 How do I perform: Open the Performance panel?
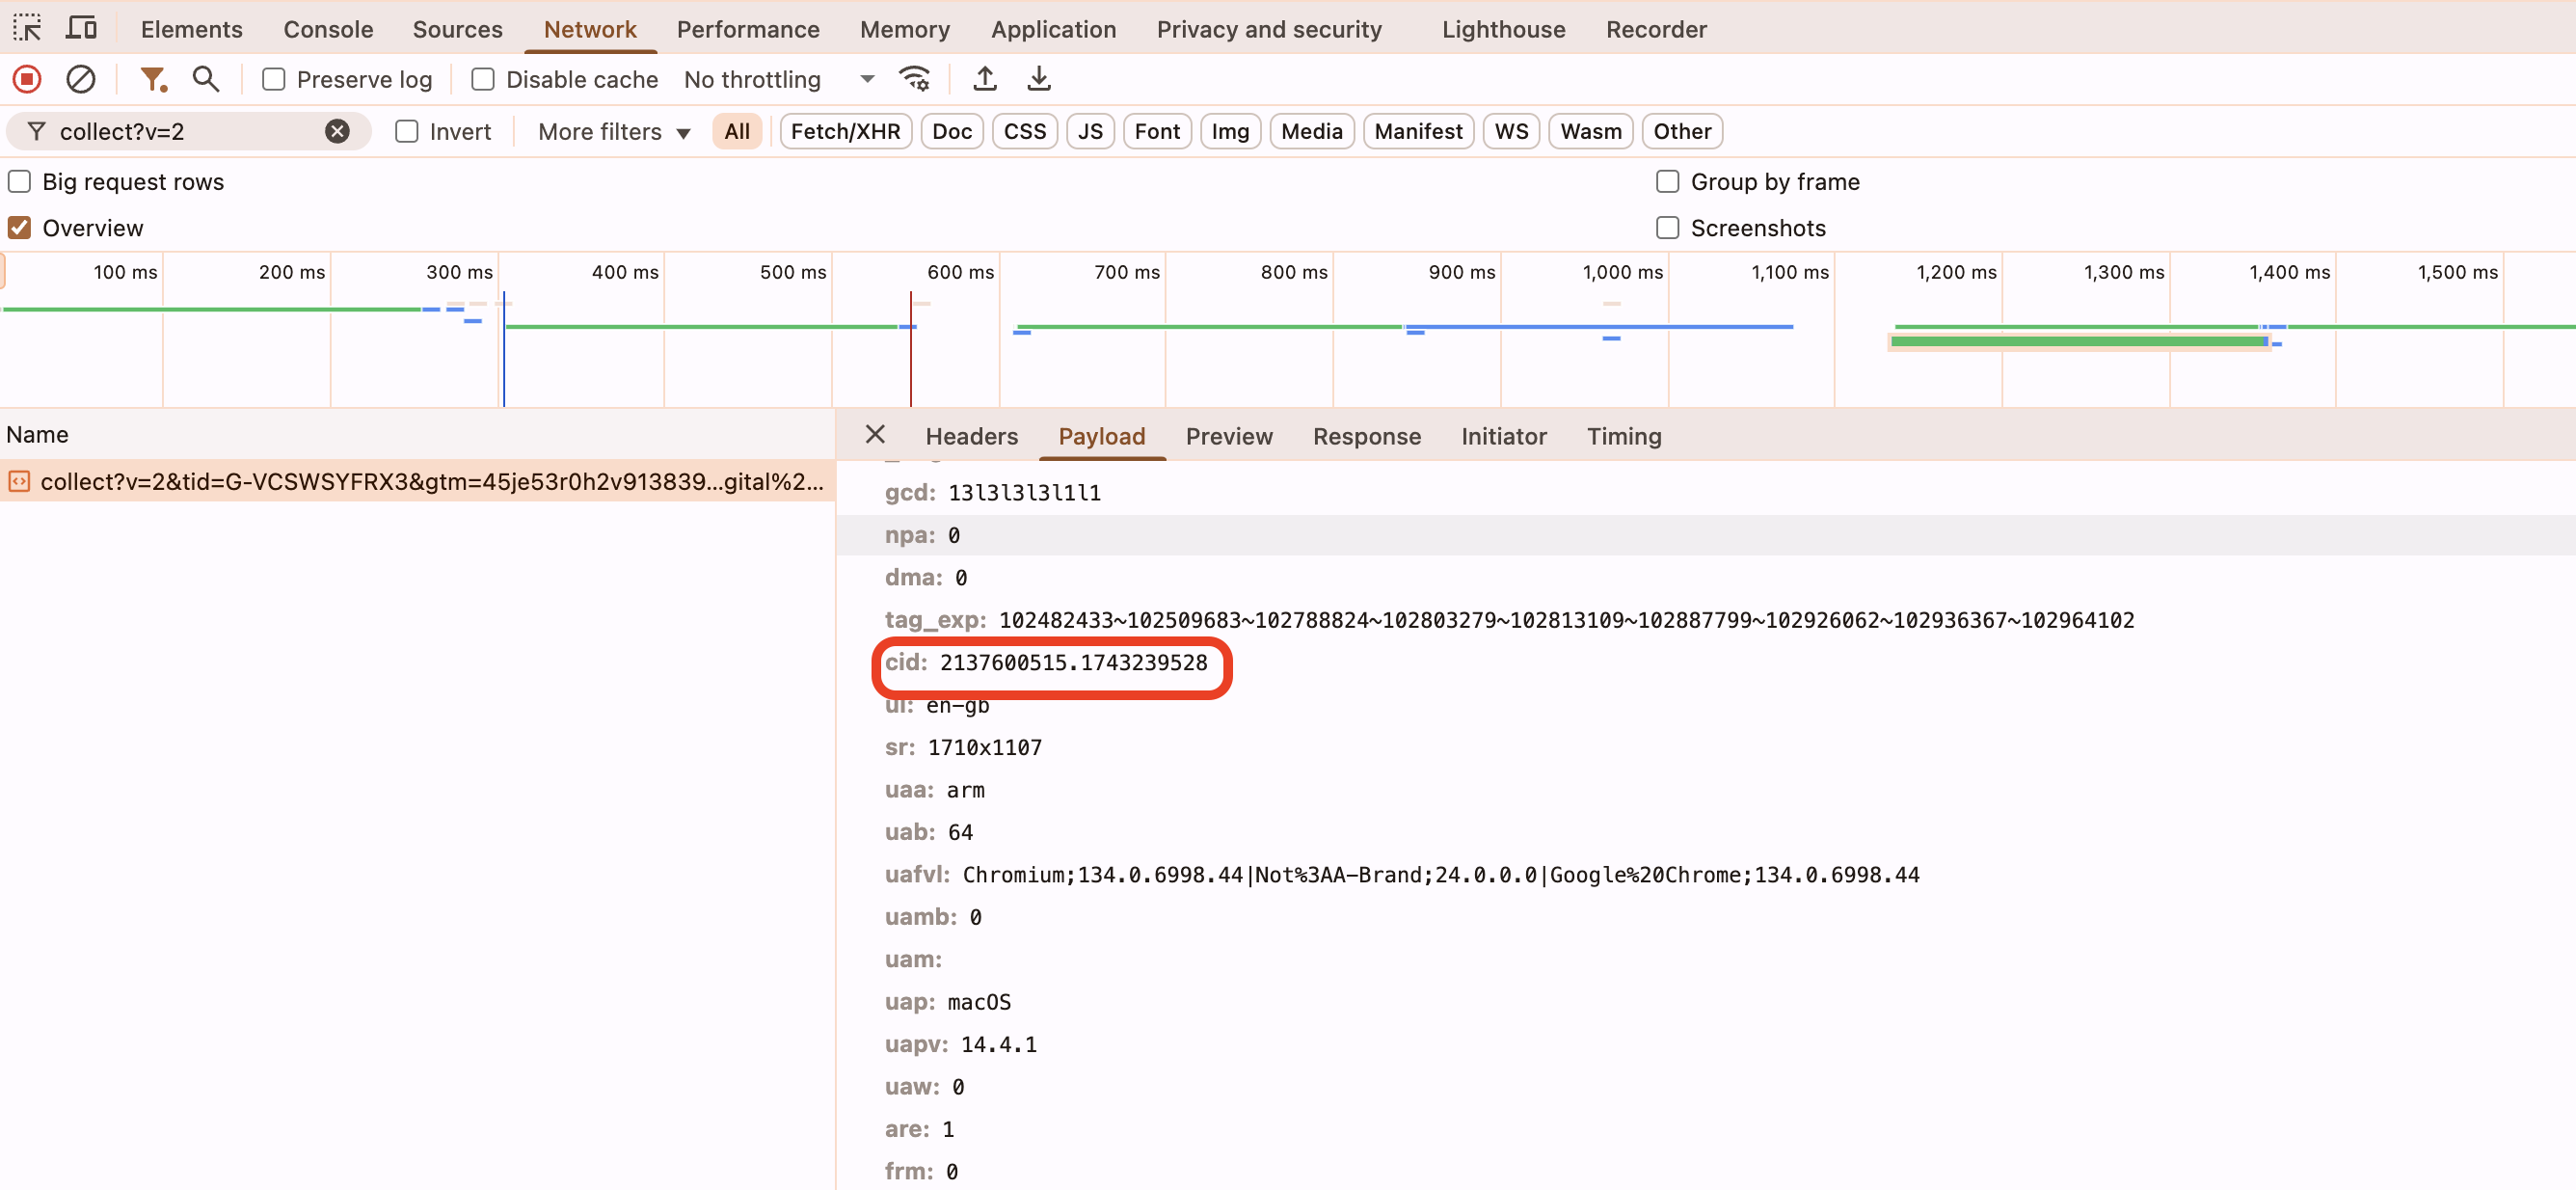pos(748,29)
